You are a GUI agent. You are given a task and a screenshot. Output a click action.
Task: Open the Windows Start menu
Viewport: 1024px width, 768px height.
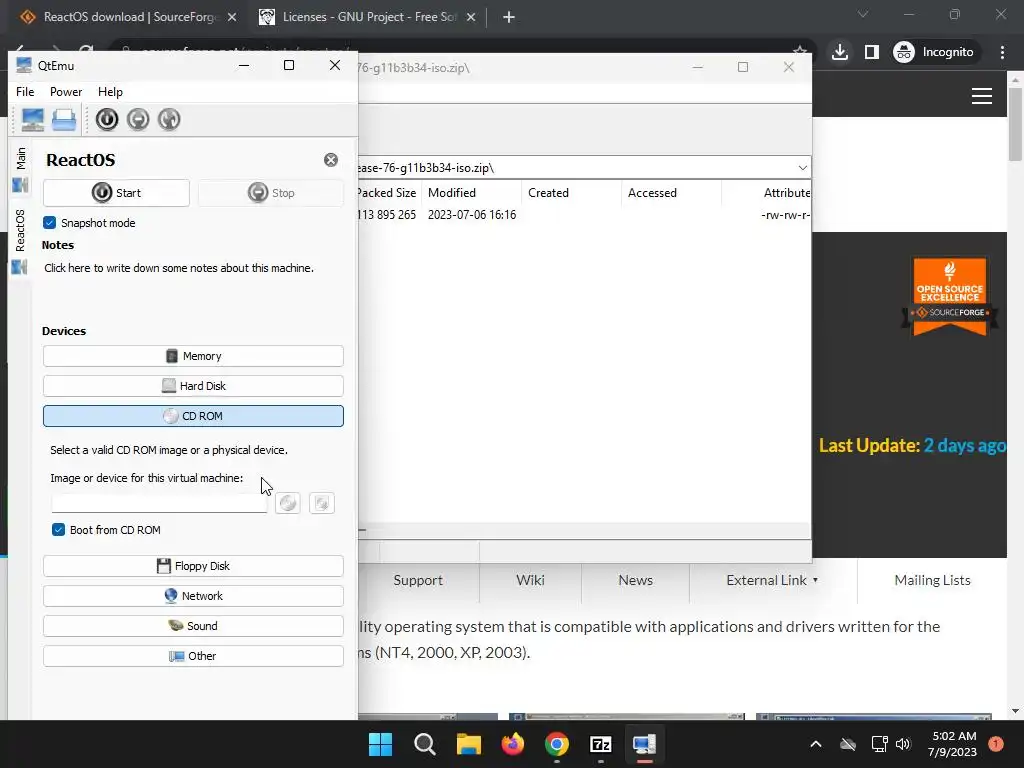tap(381, 744)
